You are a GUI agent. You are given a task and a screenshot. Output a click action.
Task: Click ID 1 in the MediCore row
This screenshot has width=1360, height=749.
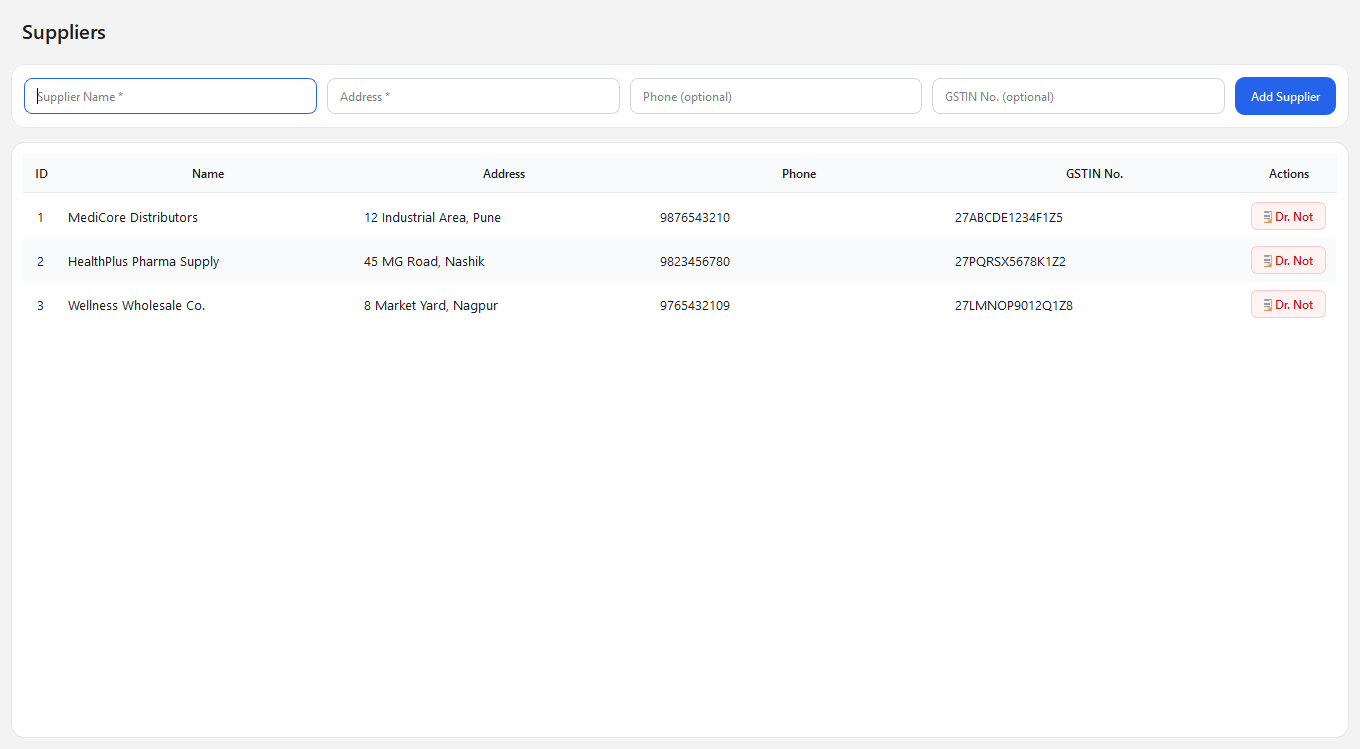pyautogui.click(x=40, y=217)
